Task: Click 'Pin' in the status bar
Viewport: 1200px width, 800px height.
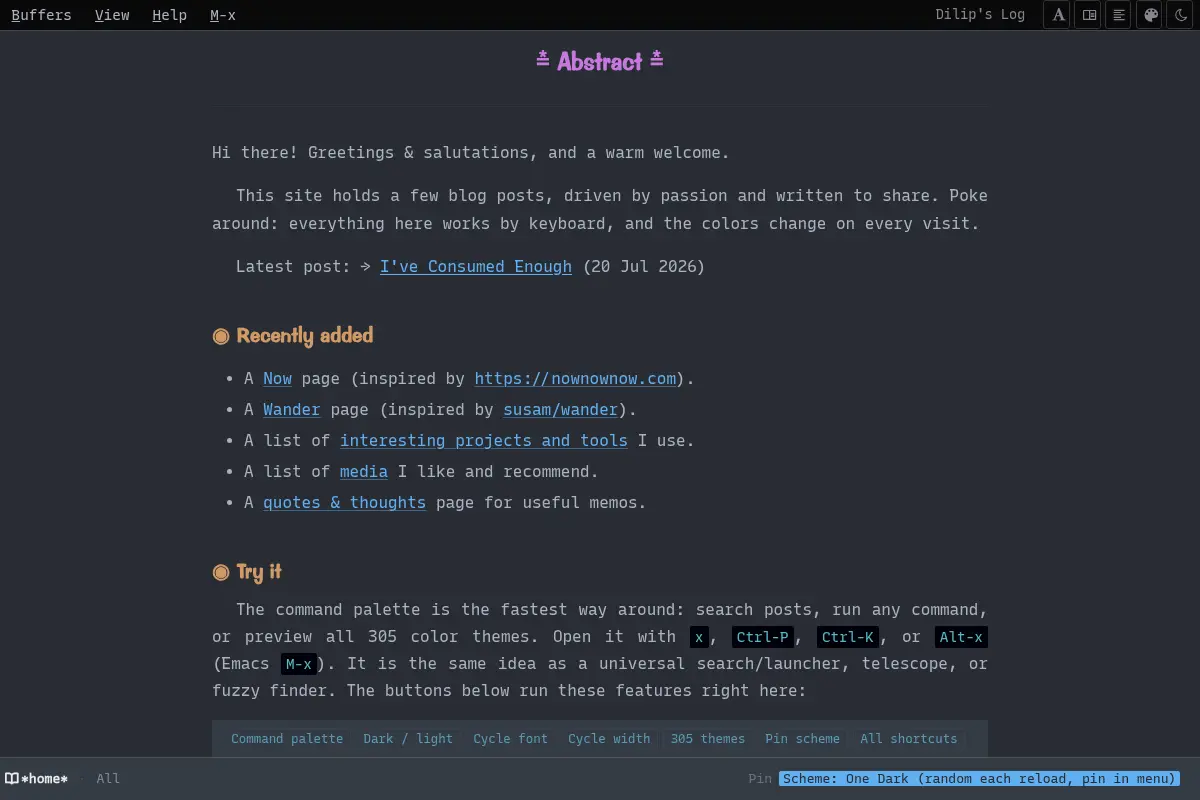Action: point(760,778)
